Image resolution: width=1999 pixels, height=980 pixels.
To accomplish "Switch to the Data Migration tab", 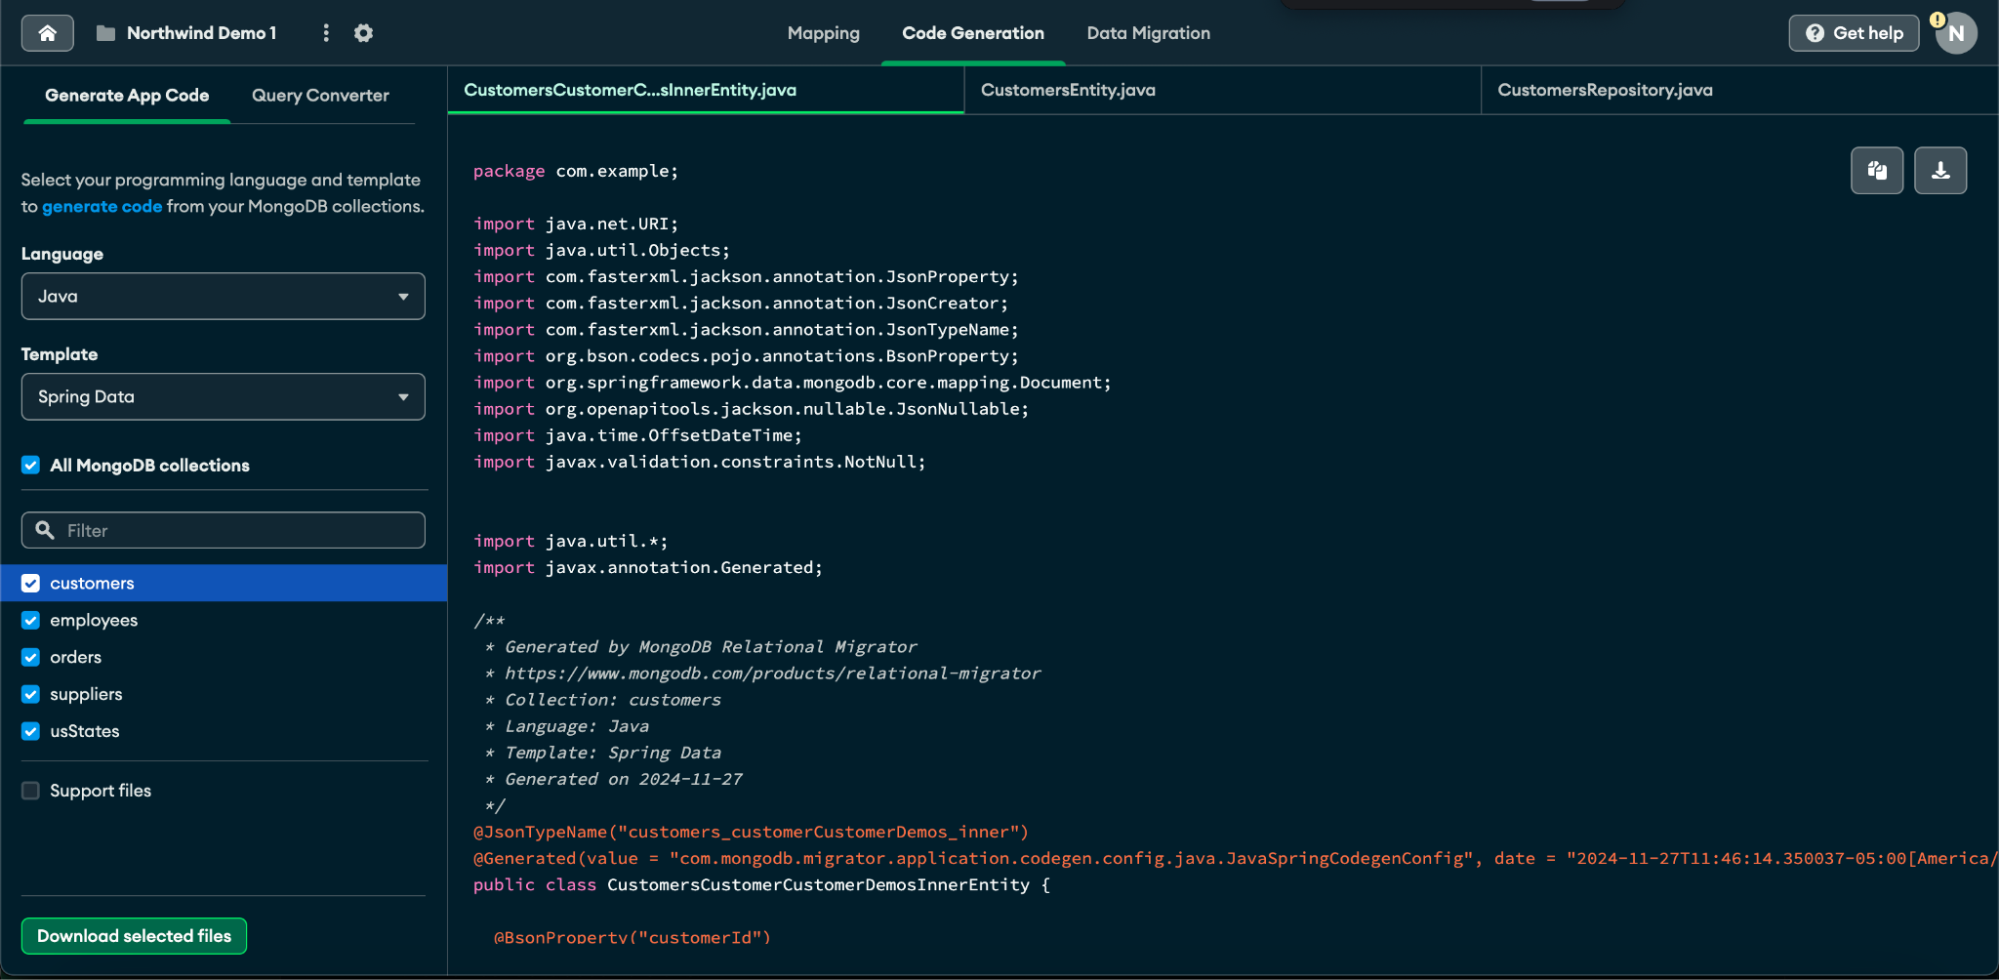I will pyautogui.click(x=1148, y=33).
